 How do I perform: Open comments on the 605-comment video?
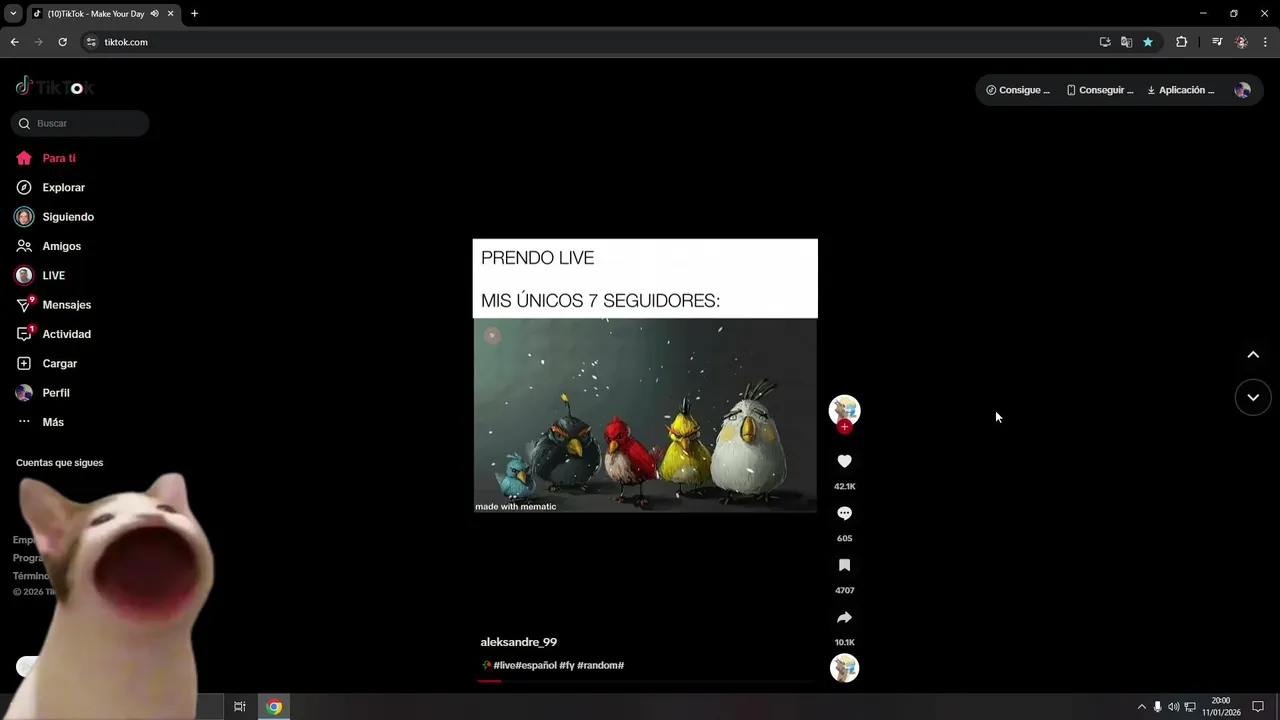[844, 513]
